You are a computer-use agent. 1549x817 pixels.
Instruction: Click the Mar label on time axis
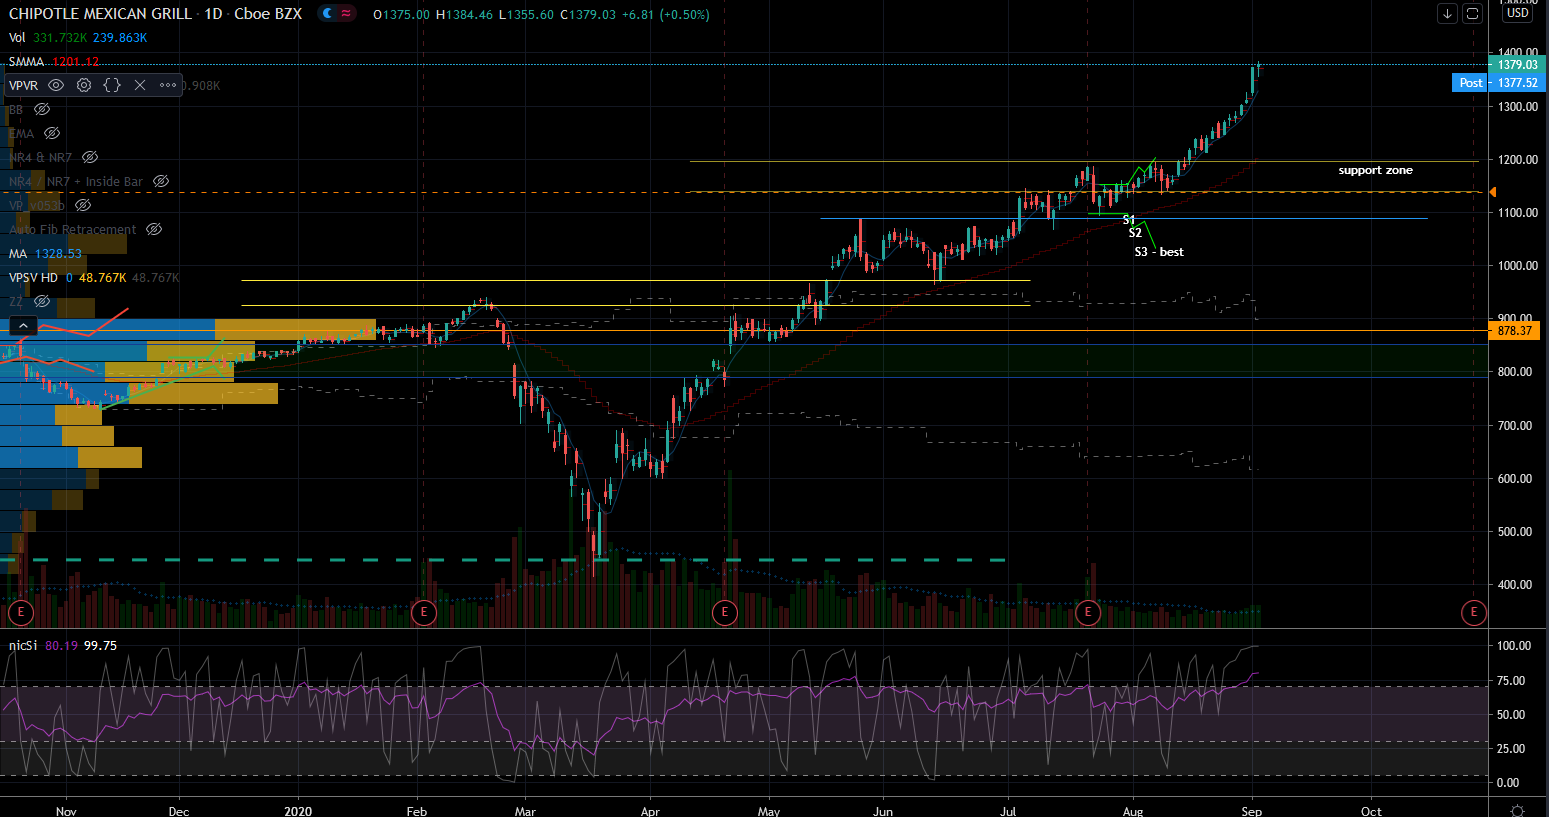point(525,811)
